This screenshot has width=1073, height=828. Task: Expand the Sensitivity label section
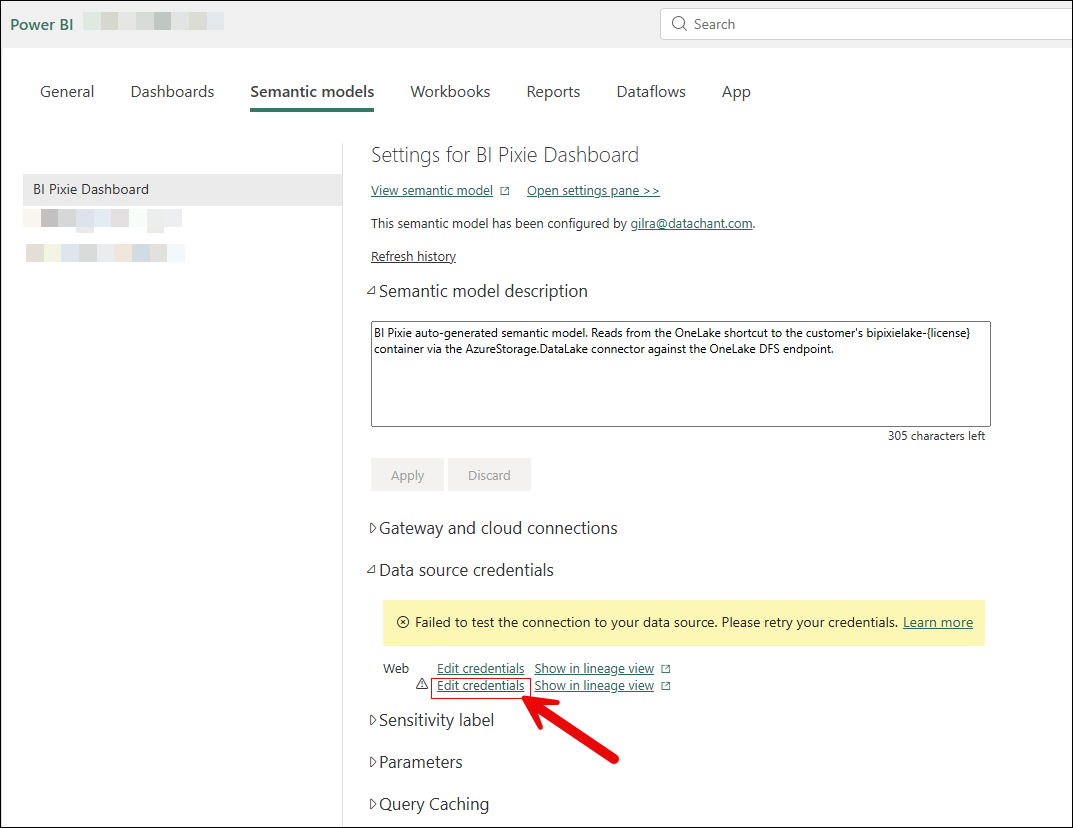point(372,720)
